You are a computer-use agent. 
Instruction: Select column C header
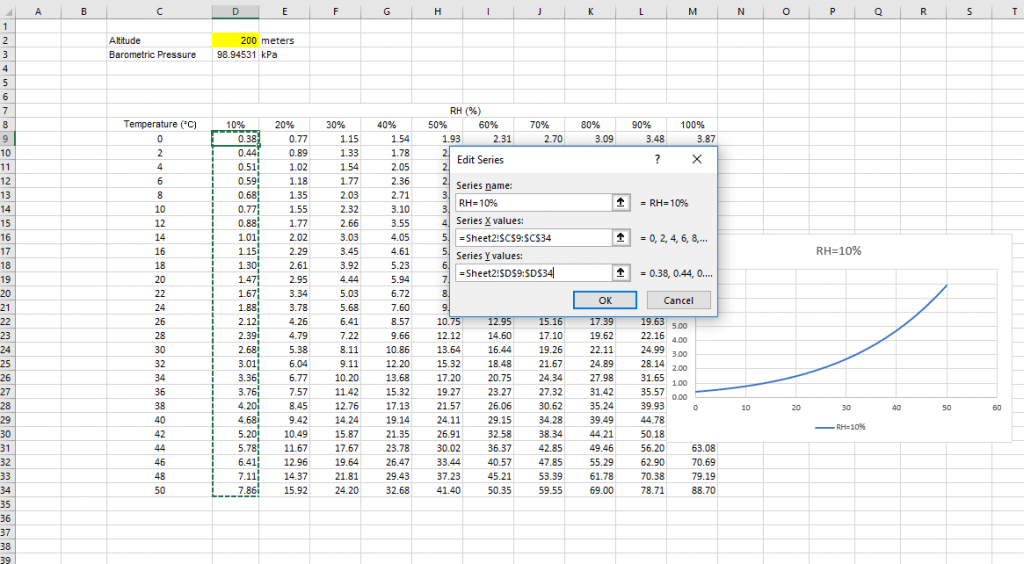click(x=159, y=11)
